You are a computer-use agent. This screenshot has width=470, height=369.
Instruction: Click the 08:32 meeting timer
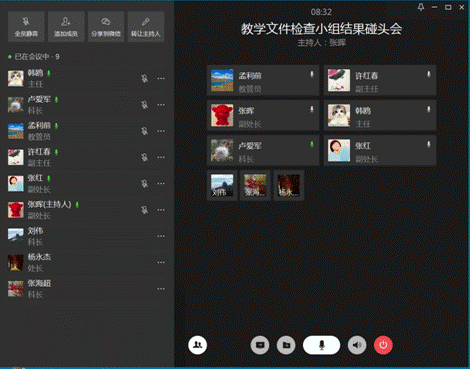(321, 12)
